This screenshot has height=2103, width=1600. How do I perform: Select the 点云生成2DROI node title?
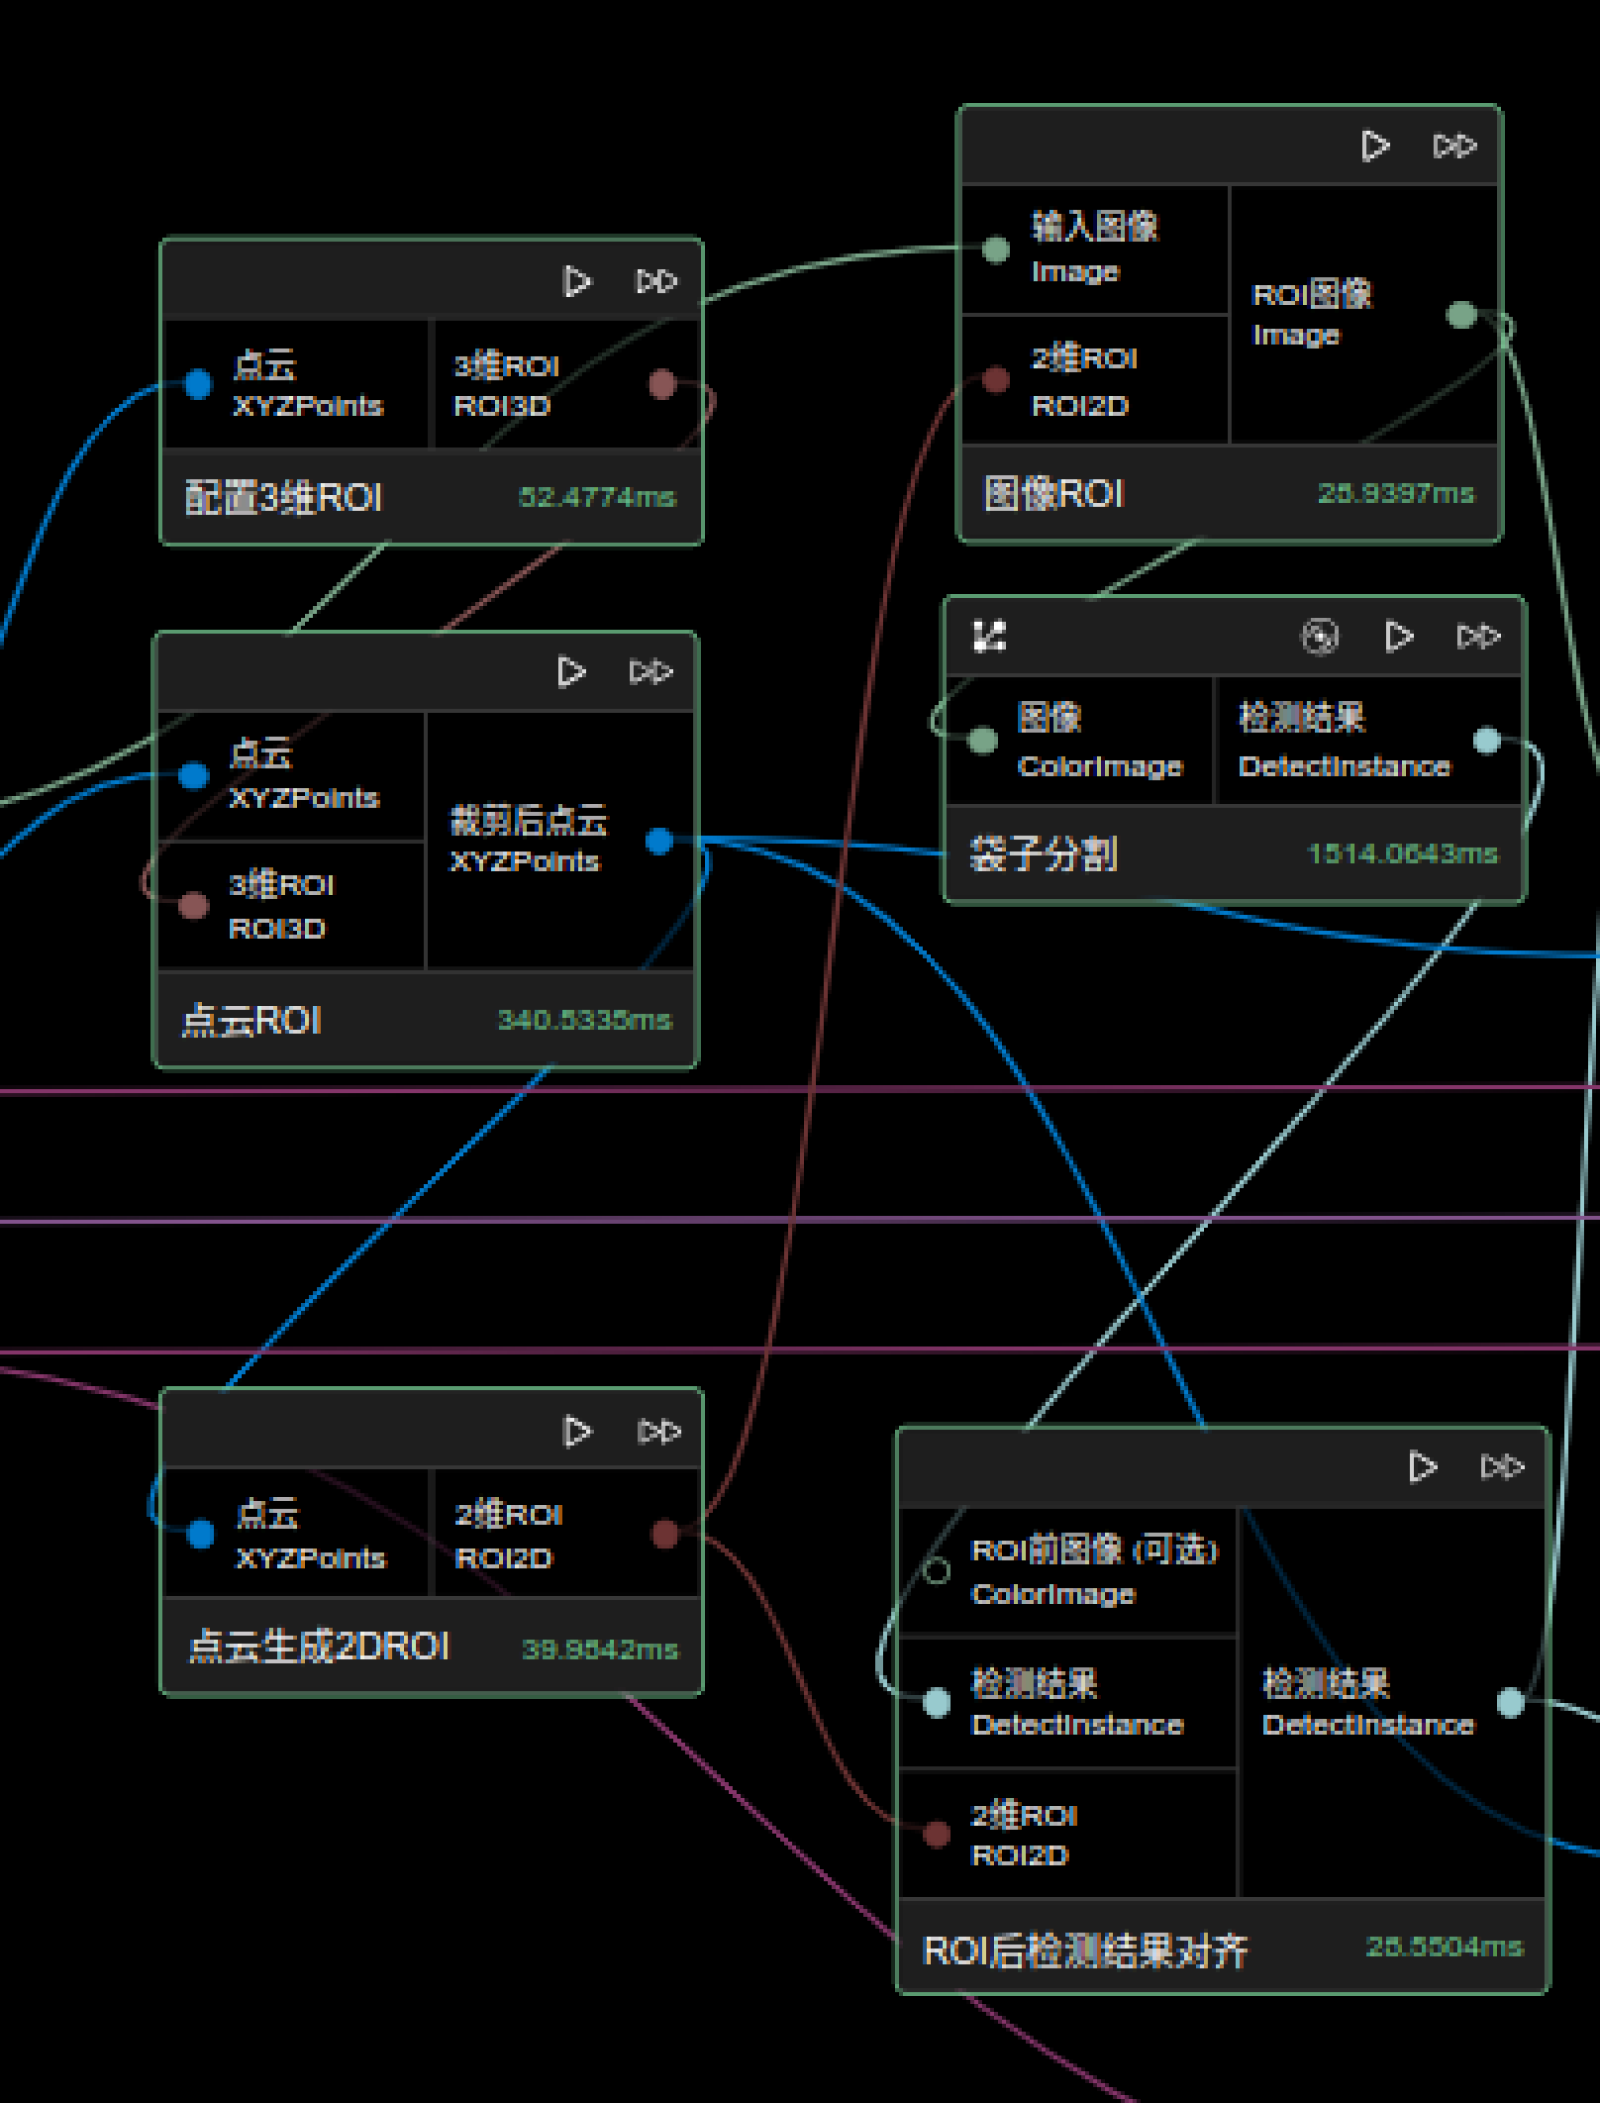click(319, 1647)
